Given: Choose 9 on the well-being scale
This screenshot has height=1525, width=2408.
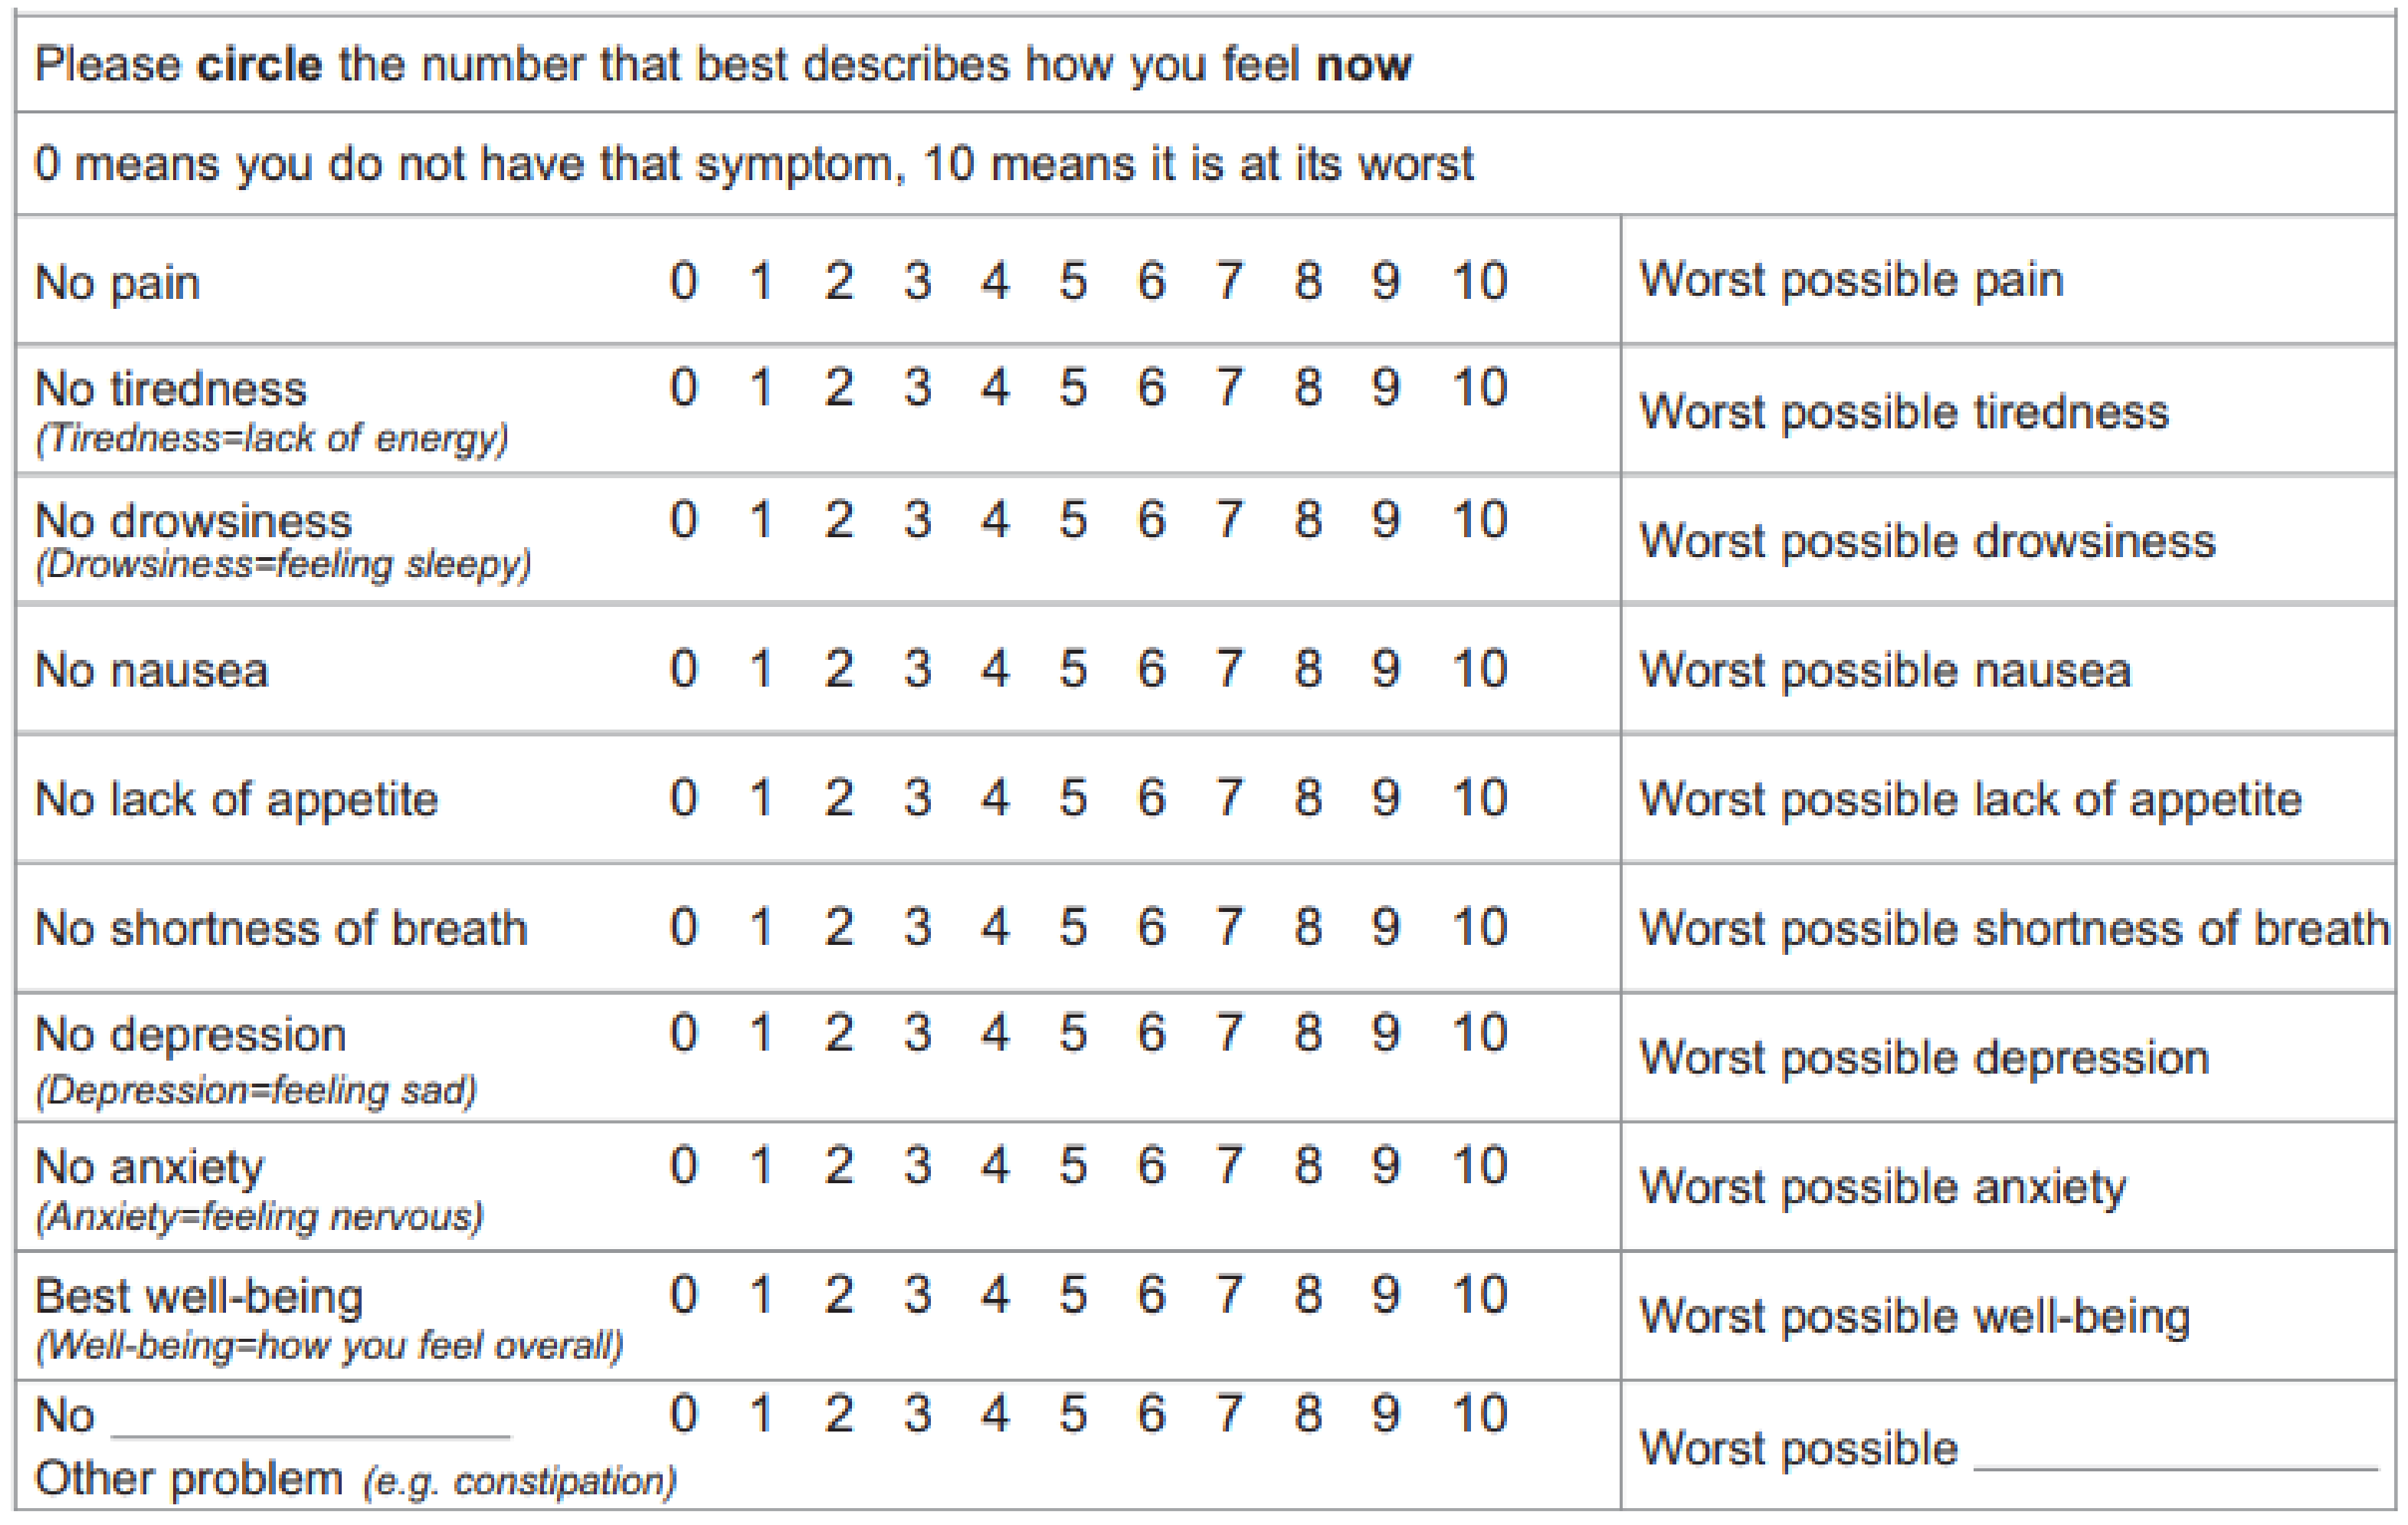Looking at the screenshot, I should 1385,1295.
